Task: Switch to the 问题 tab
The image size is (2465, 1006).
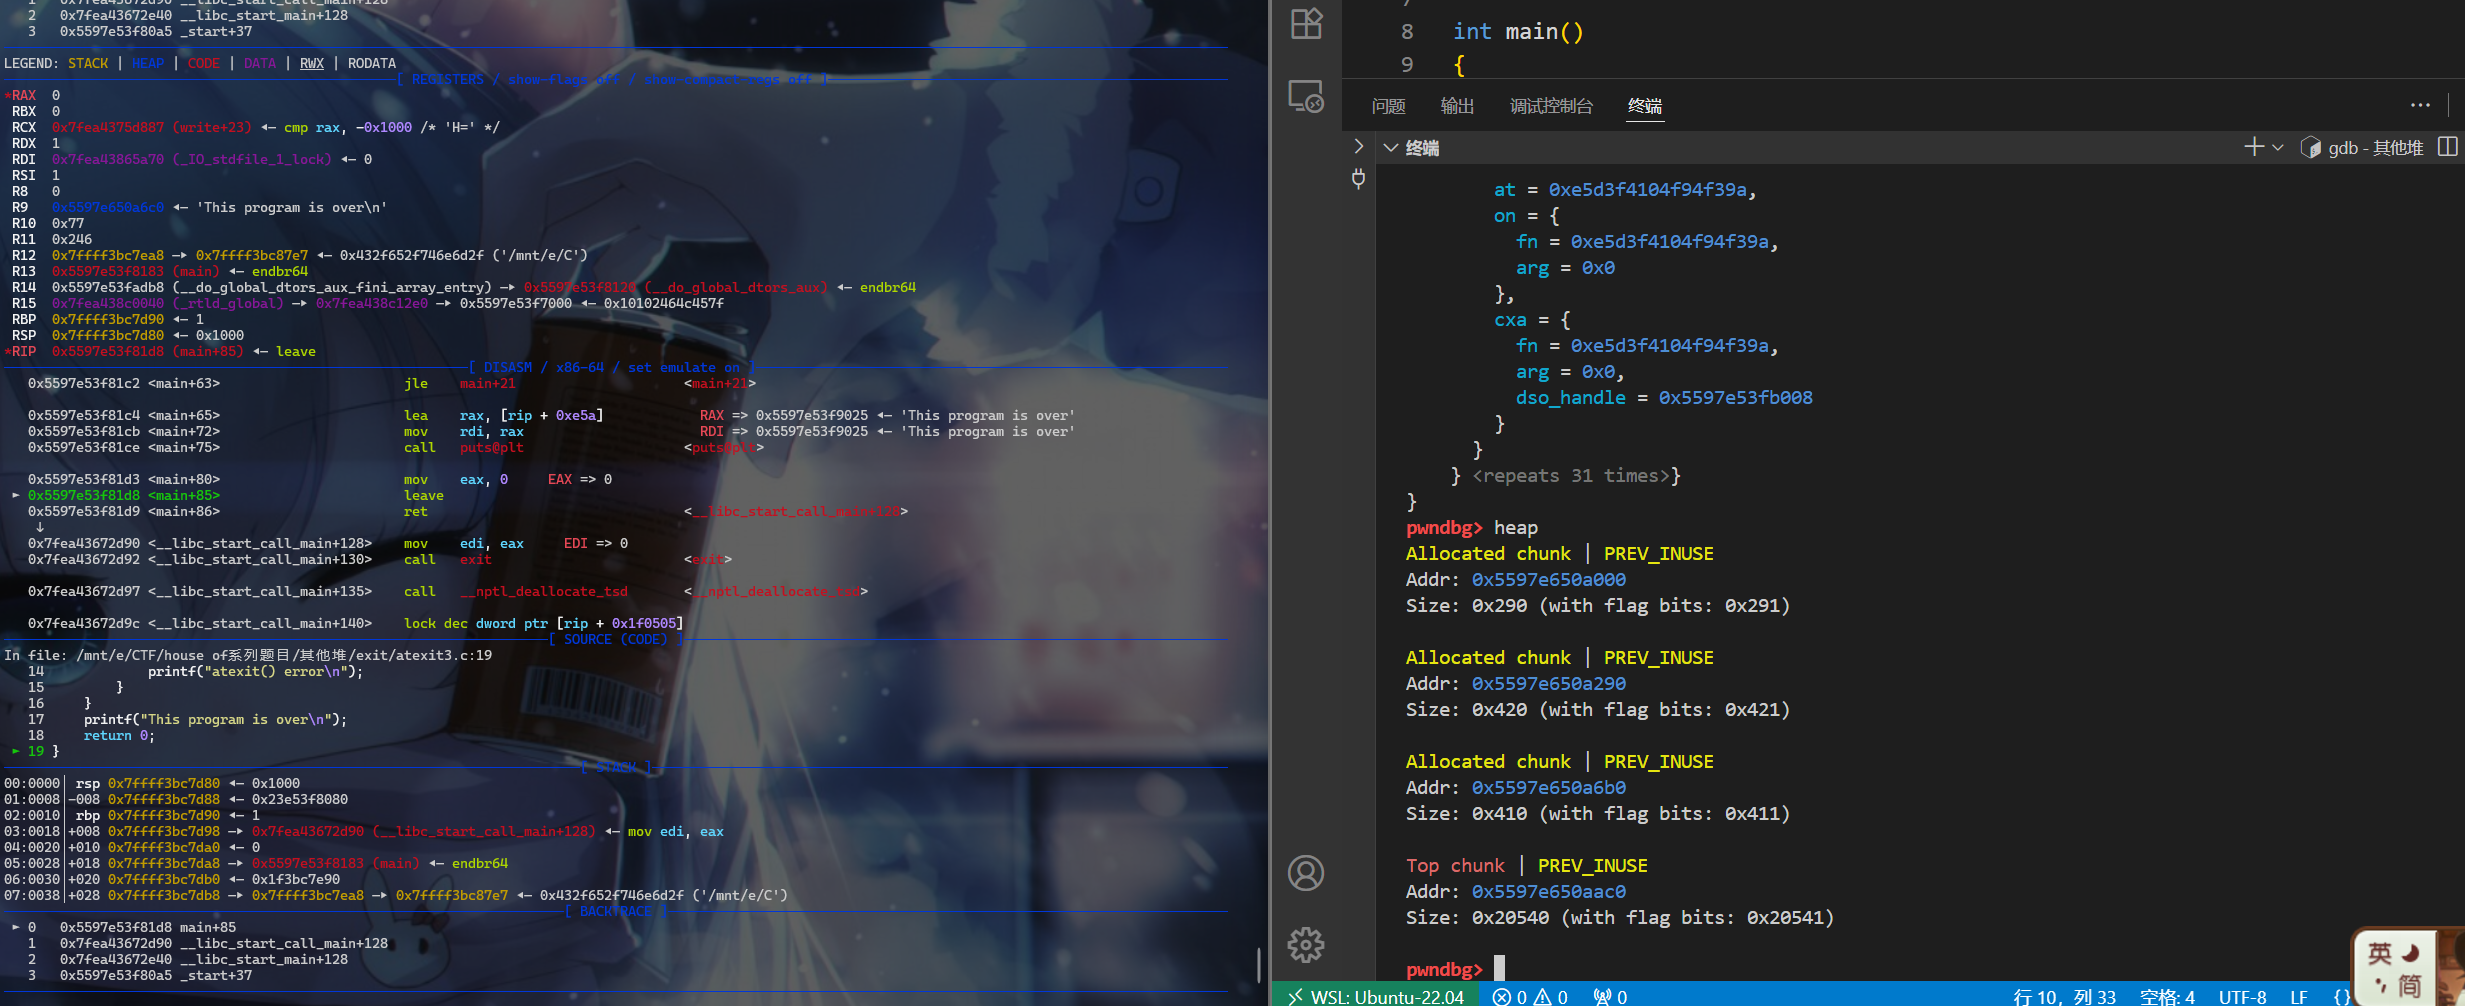Action: point(1388,106)
